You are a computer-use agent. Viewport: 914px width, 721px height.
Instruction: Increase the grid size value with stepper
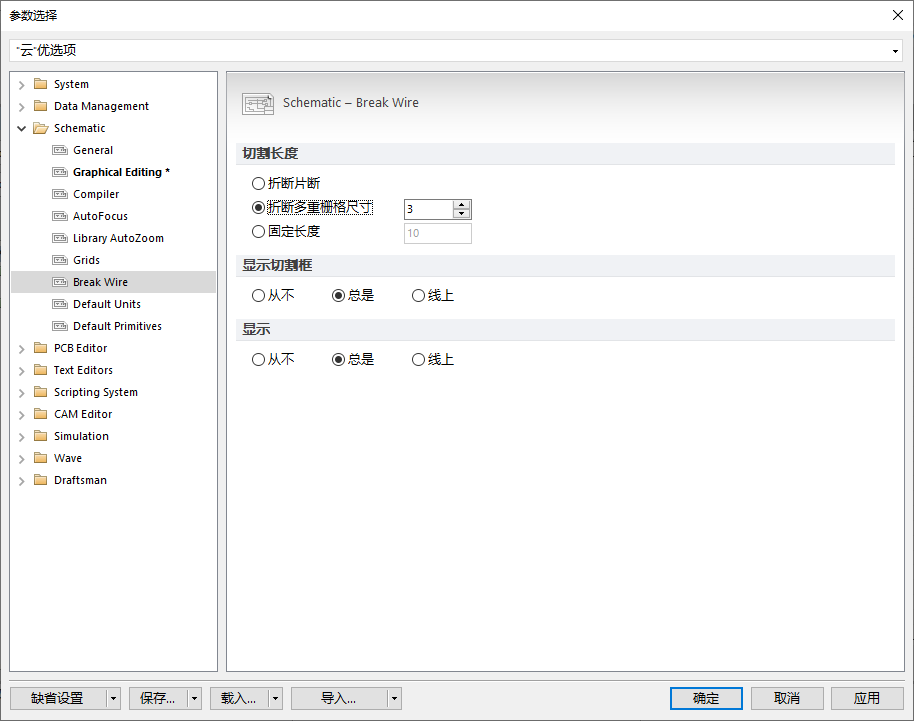(461, 204)
